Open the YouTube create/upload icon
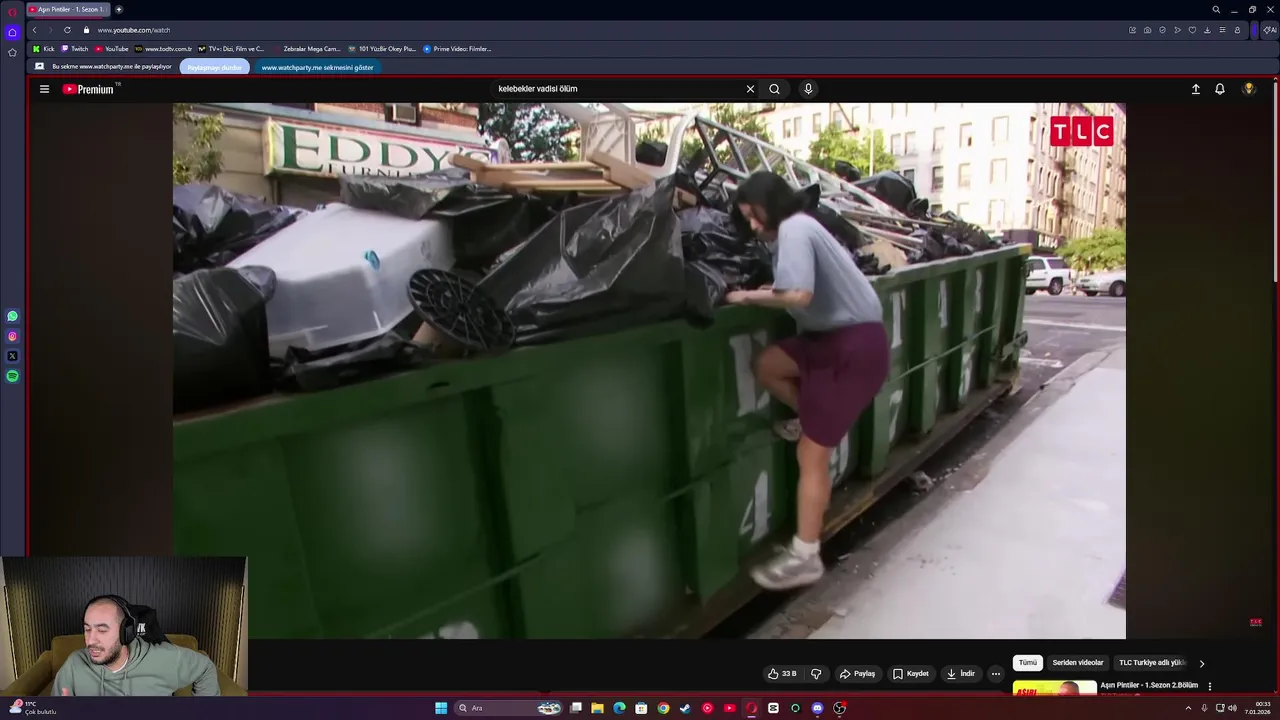The height and width of the screenshot is (720, 1280). pos(1195,89)
